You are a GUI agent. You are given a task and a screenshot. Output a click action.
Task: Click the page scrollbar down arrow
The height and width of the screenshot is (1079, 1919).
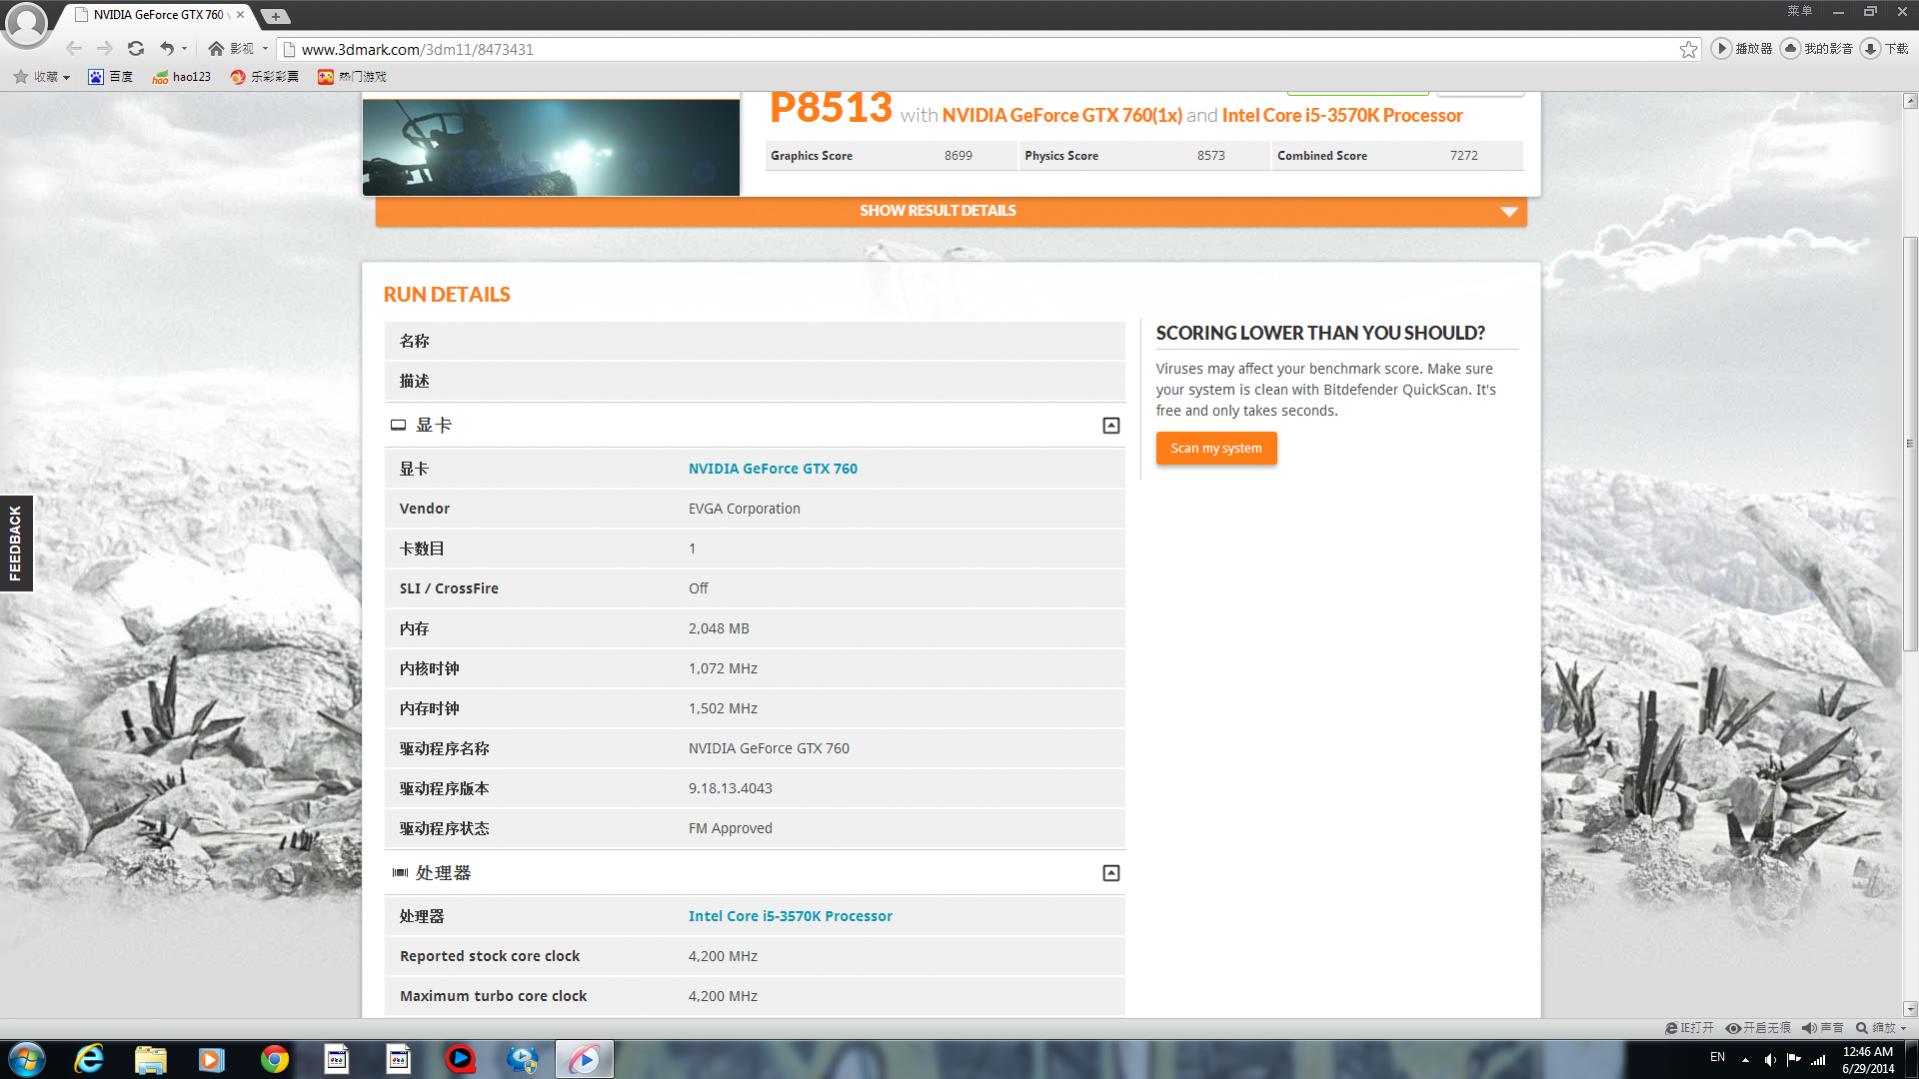(x=1910, y=1009)
